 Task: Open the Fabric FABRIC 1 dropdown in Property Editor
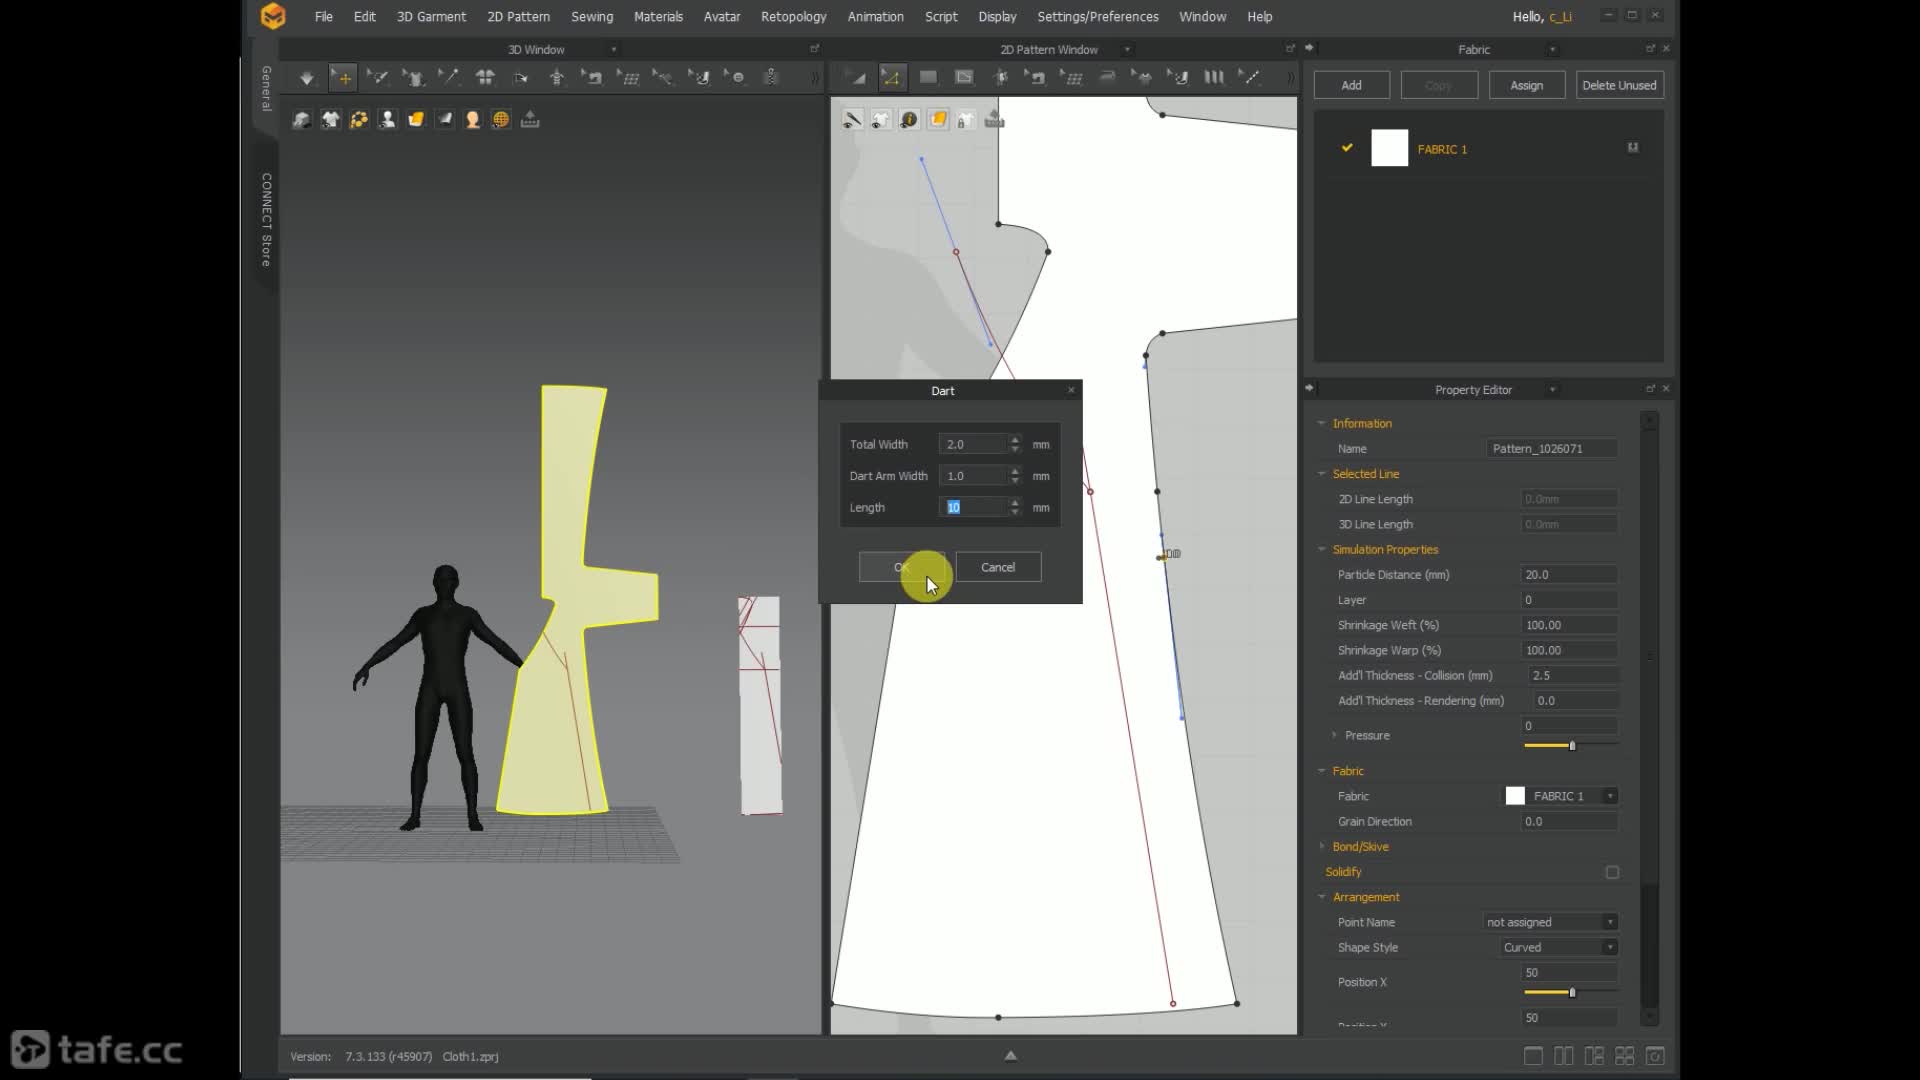(1610, 796)
